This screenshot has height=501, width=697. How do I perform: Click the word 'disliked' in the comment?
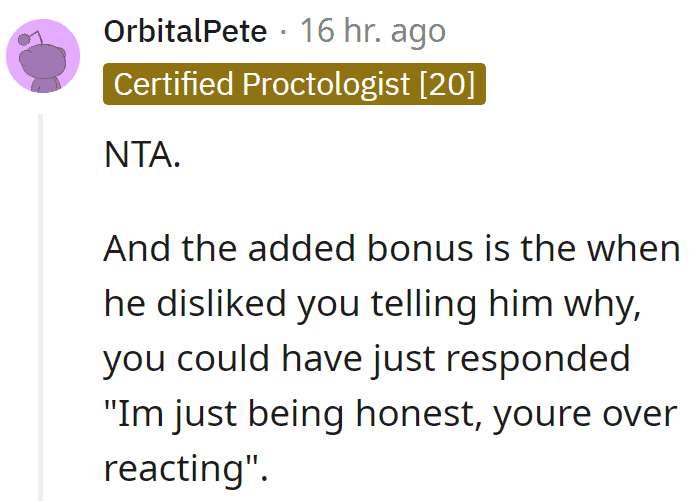[x=221, y=304]
